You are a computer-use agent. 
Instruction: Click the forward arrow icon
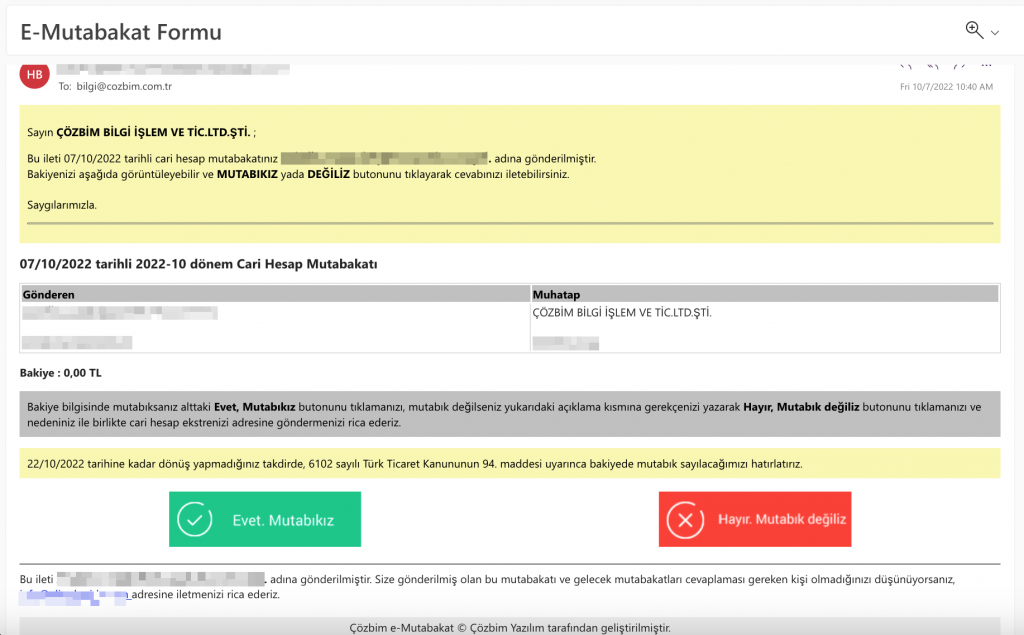pyautogui.click(x=960, y=66)
